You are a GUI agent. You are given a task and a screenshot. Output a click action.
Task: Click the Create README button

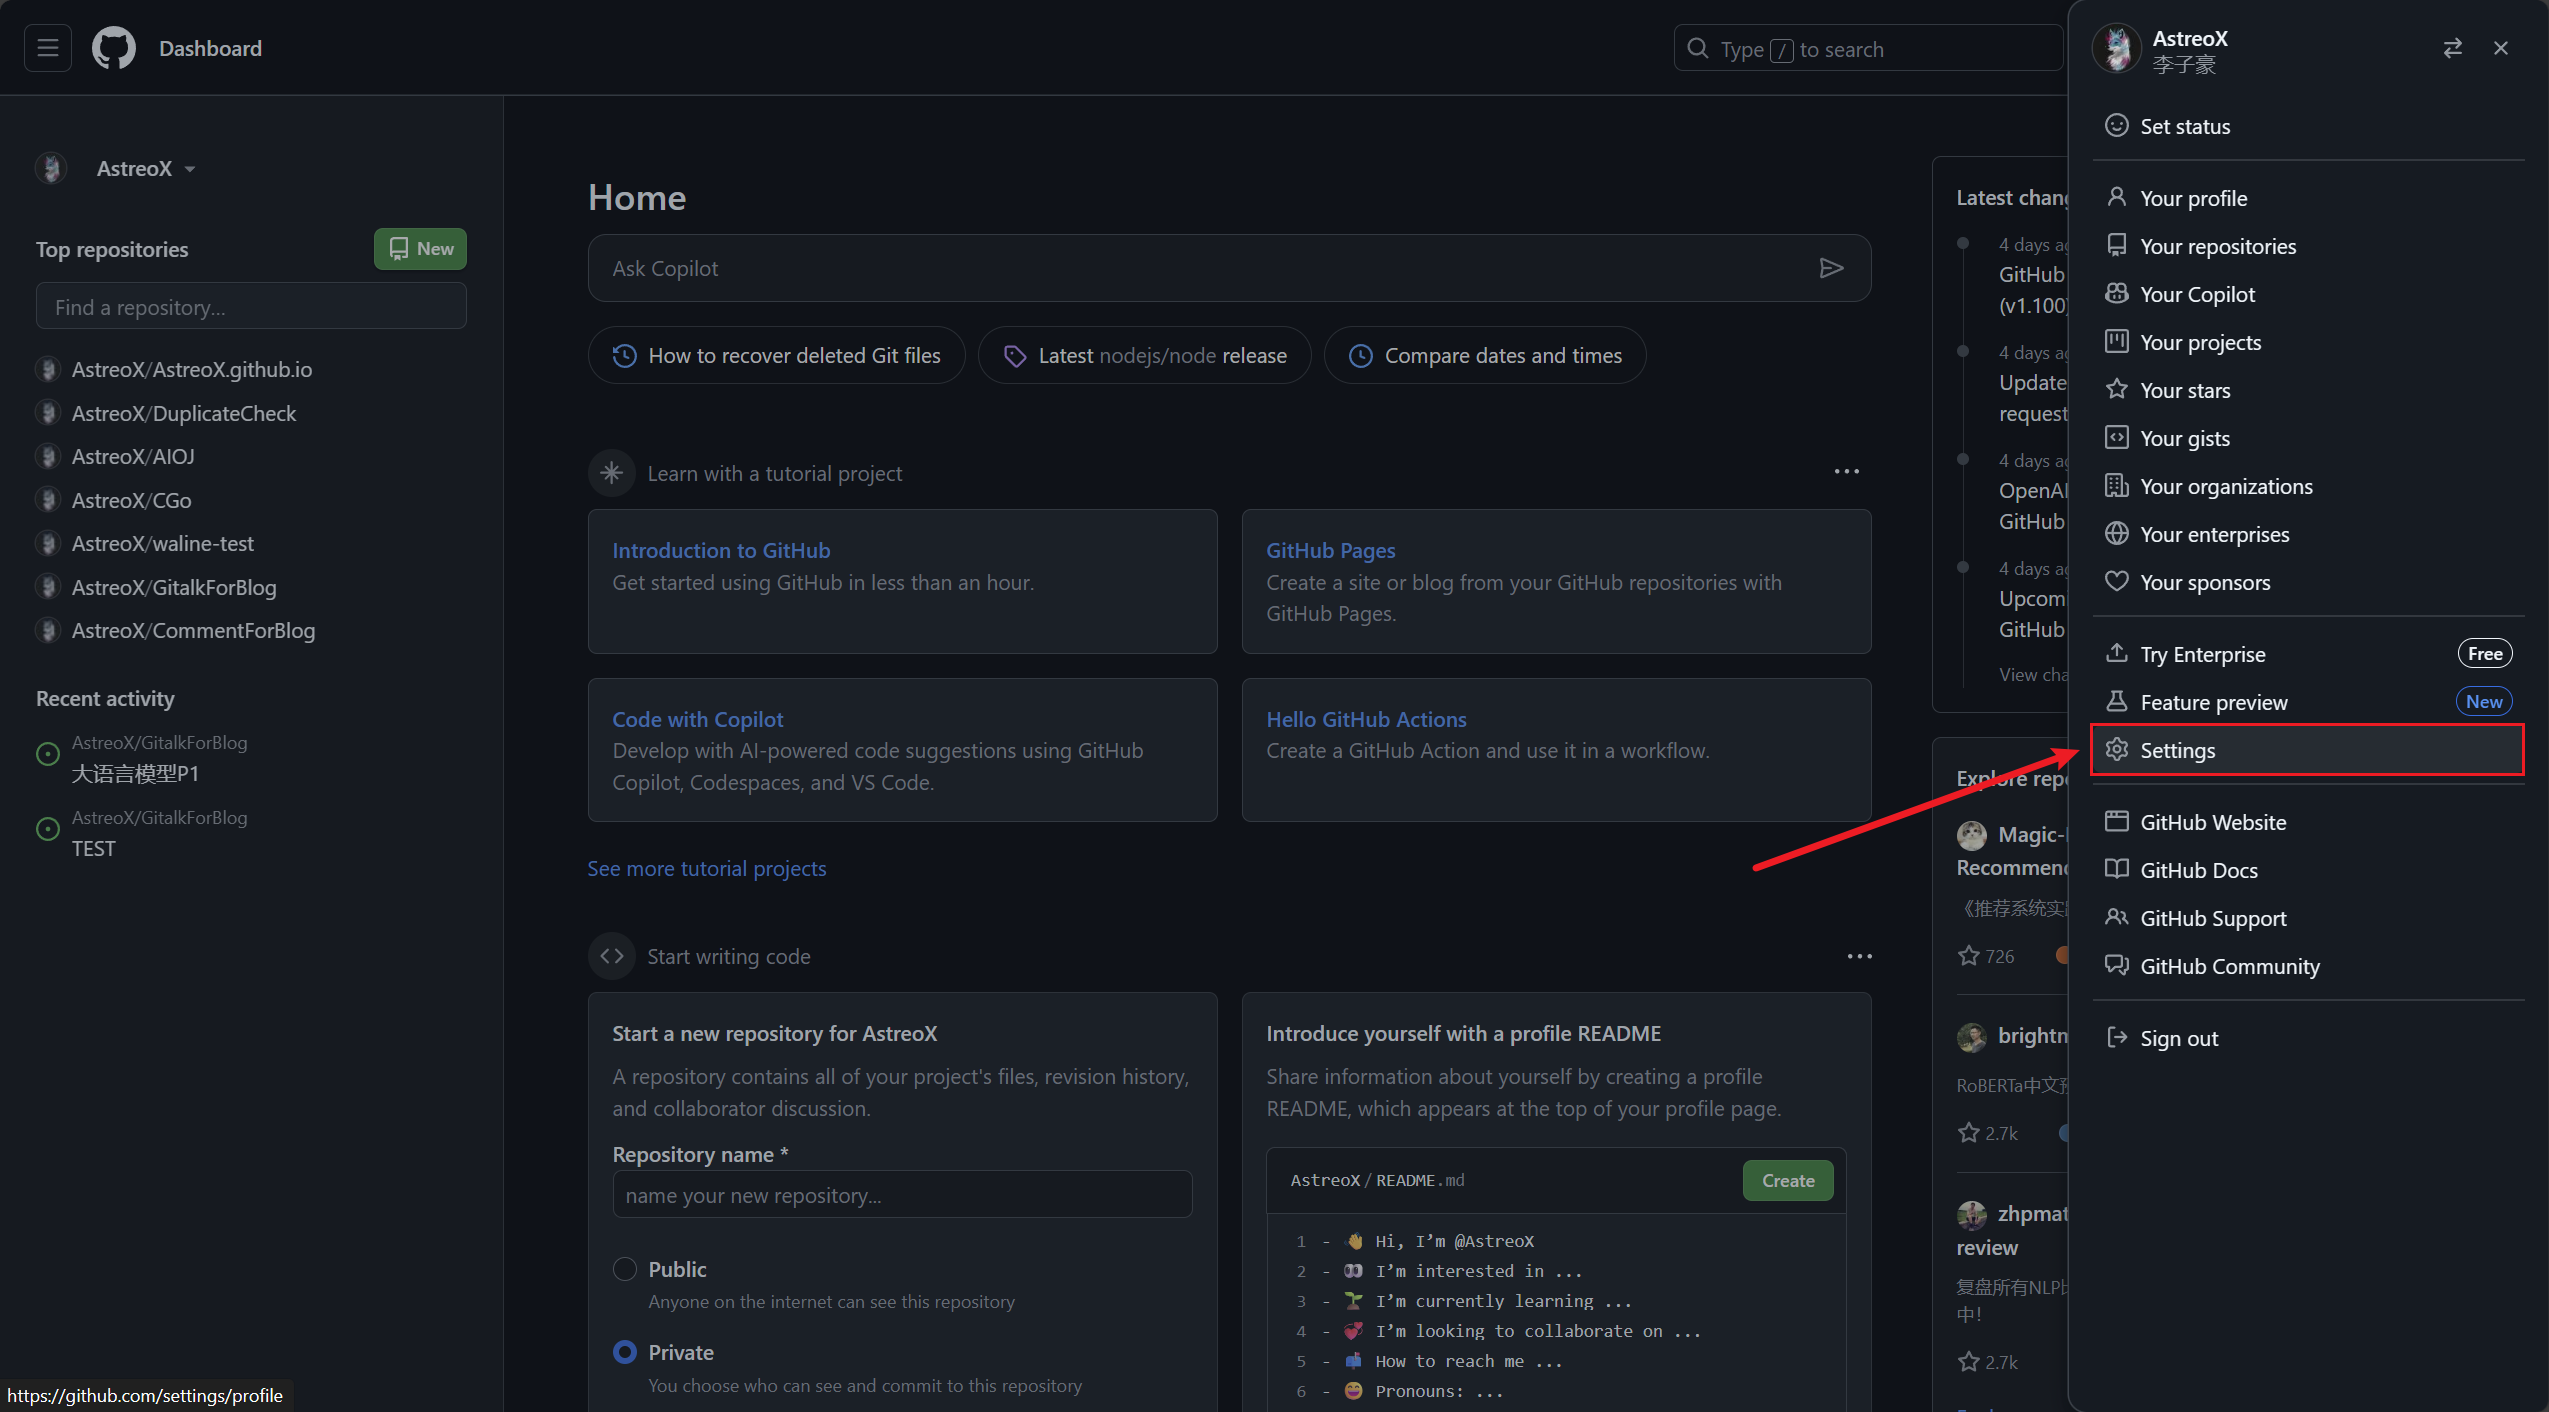point(1788,1180)
